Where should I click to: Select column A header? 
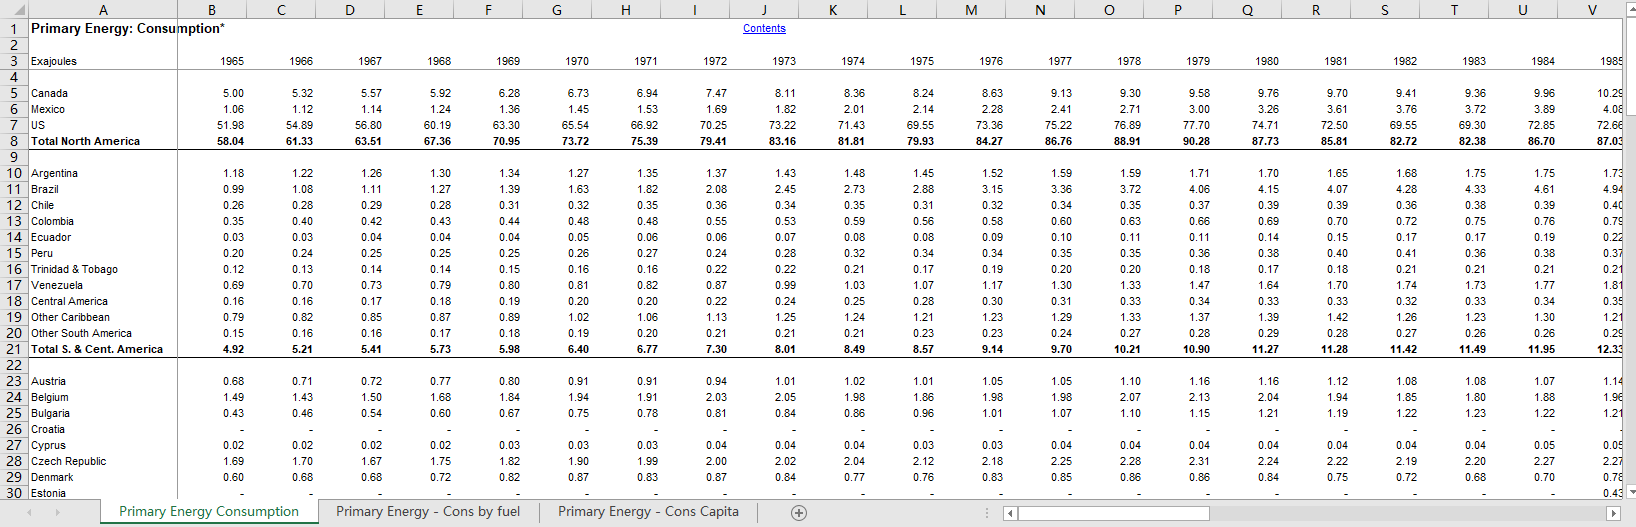(102, 10)
